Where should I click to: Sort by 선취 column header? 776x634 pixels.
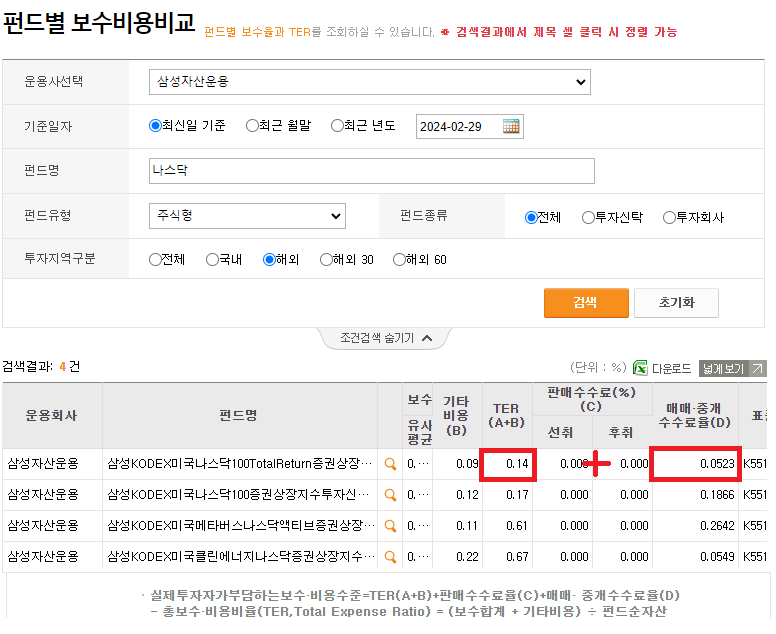tap(562, 432)
